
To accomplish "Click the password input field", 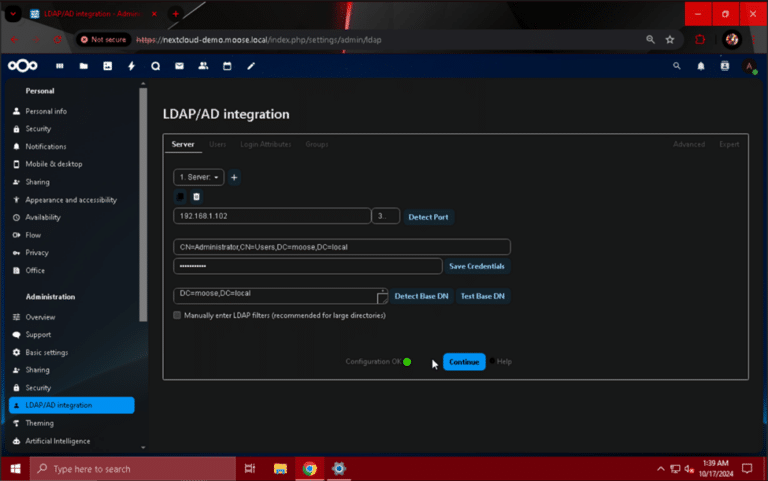I will click(308, 266).
